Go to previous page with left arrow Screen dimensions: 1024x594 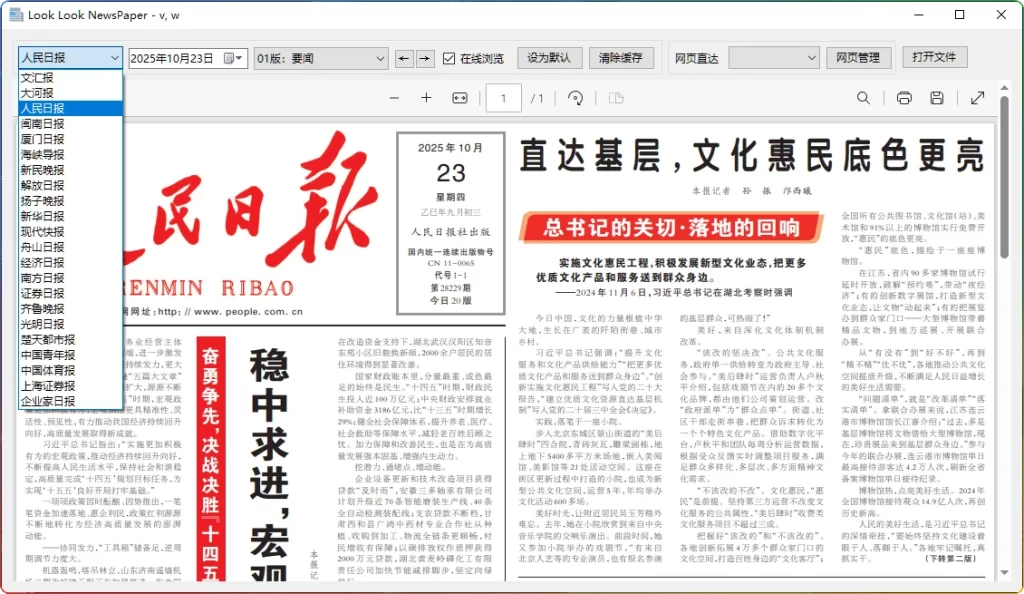[x=404, y=58]
